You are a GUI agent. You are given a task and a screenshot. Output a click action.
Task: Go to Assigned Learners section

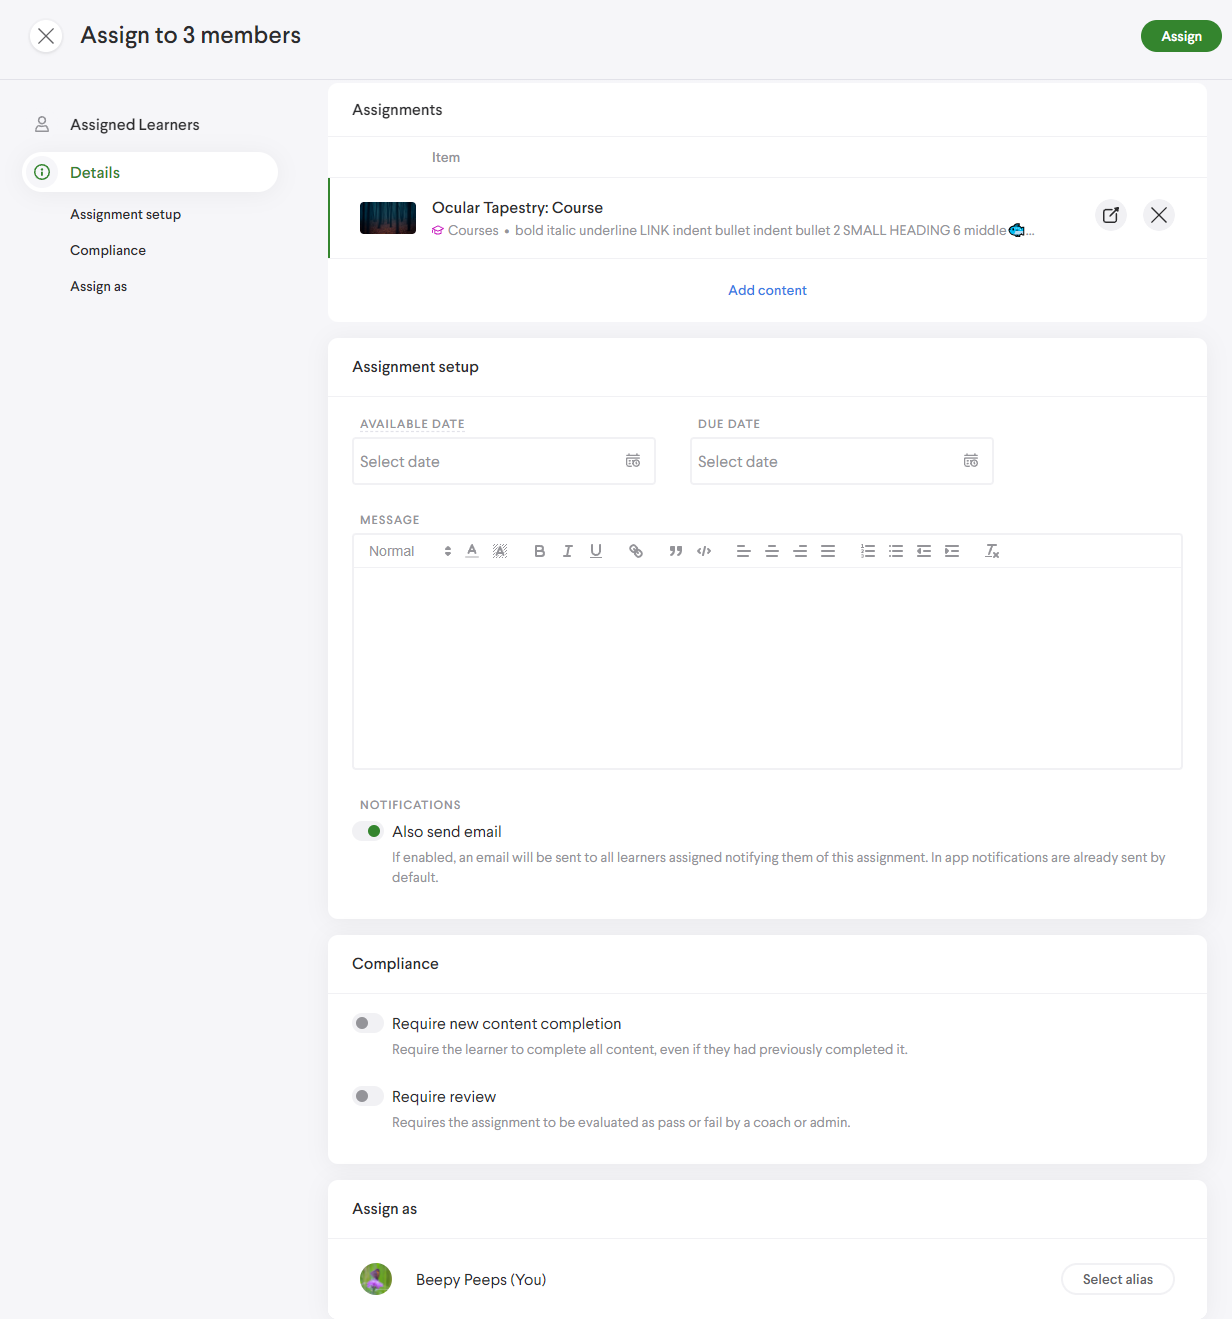click(x=134, y=125)
